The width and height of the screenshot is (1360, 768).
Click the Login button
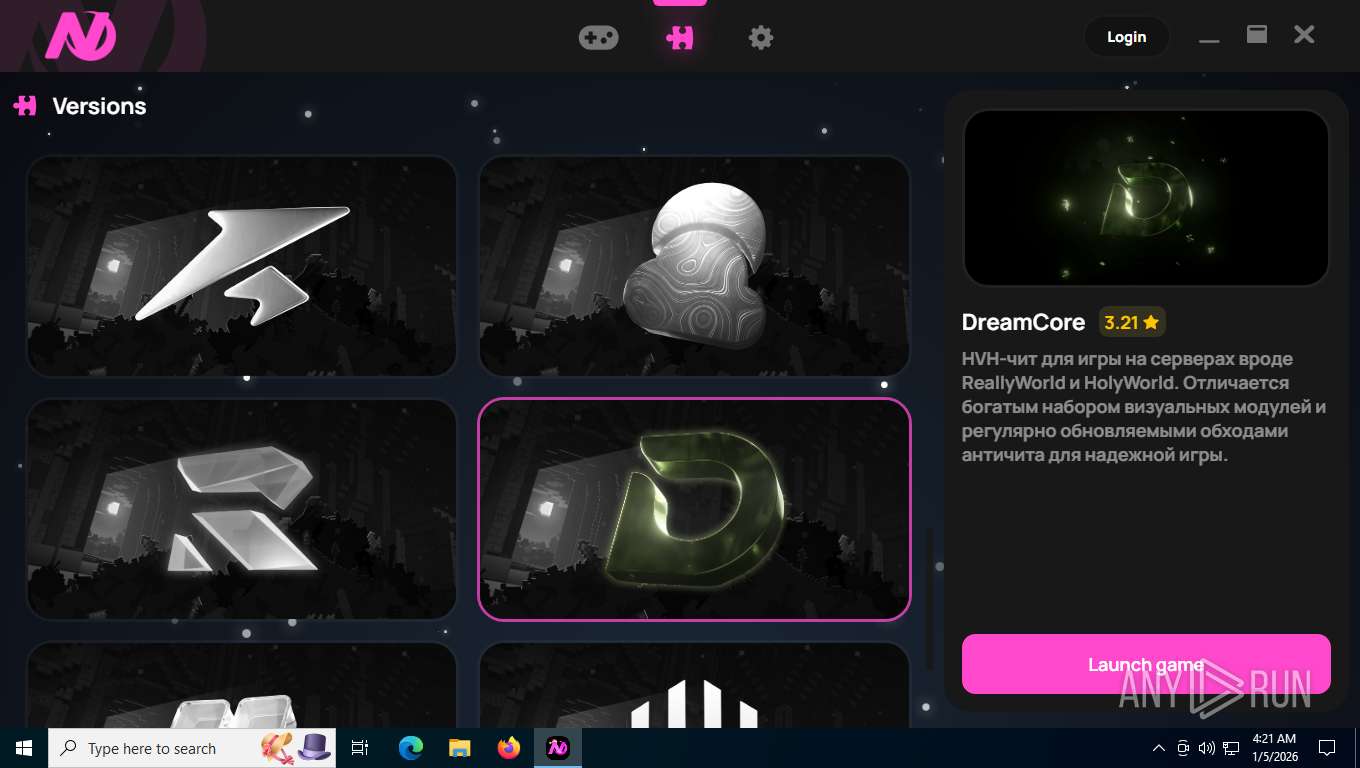(x=1126, y=37)
